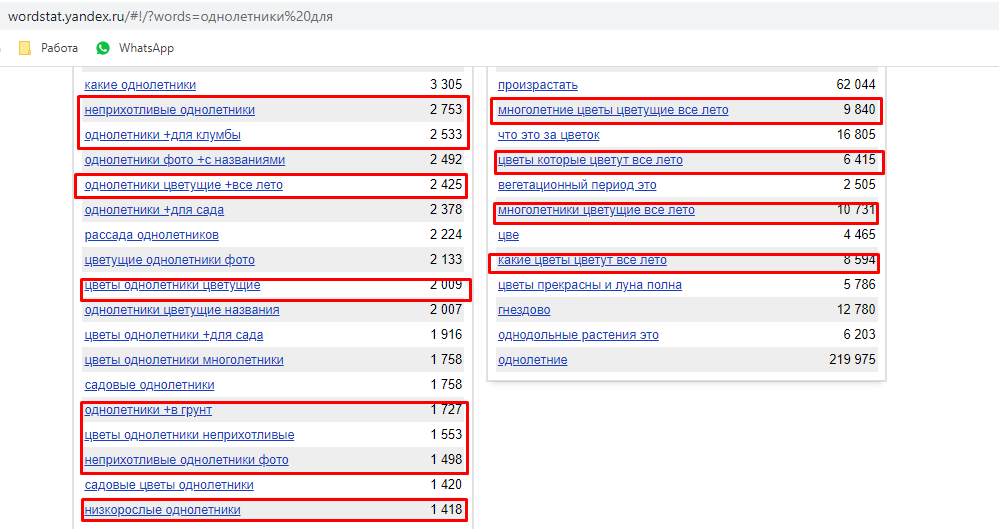
Task: Open the какие однолетники query link
Action: (140, 85)
